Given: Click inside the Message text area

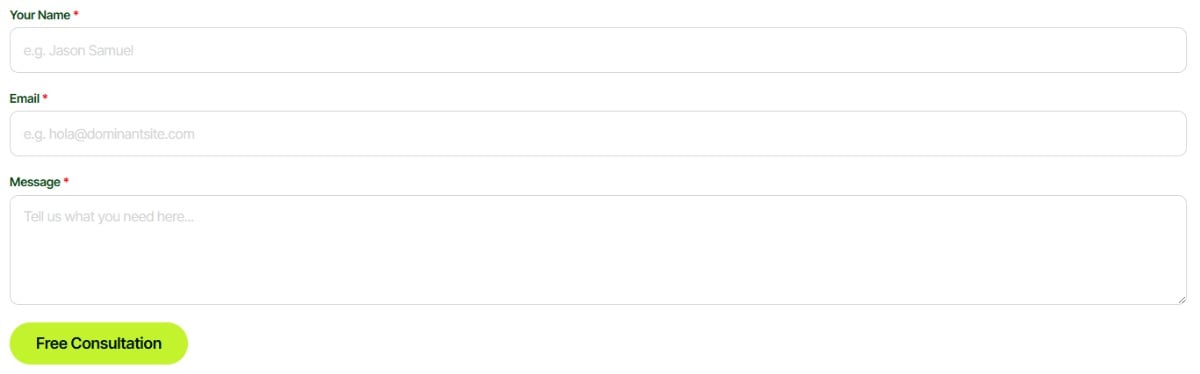Looking at the screenshot, I should point(598,250).
